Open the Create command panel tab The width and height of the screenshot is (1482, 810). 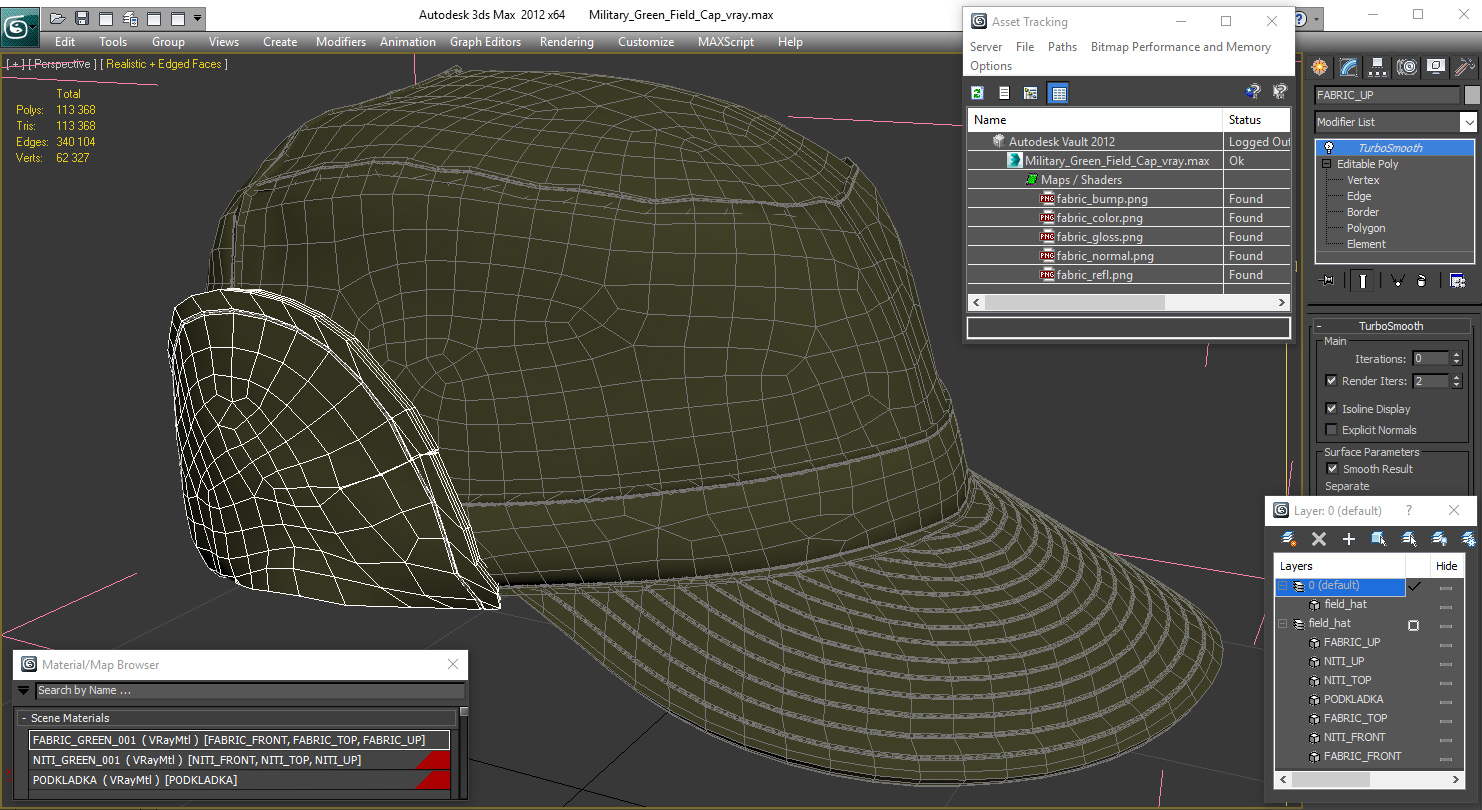pyautogui.click(x=1320, y=67)
